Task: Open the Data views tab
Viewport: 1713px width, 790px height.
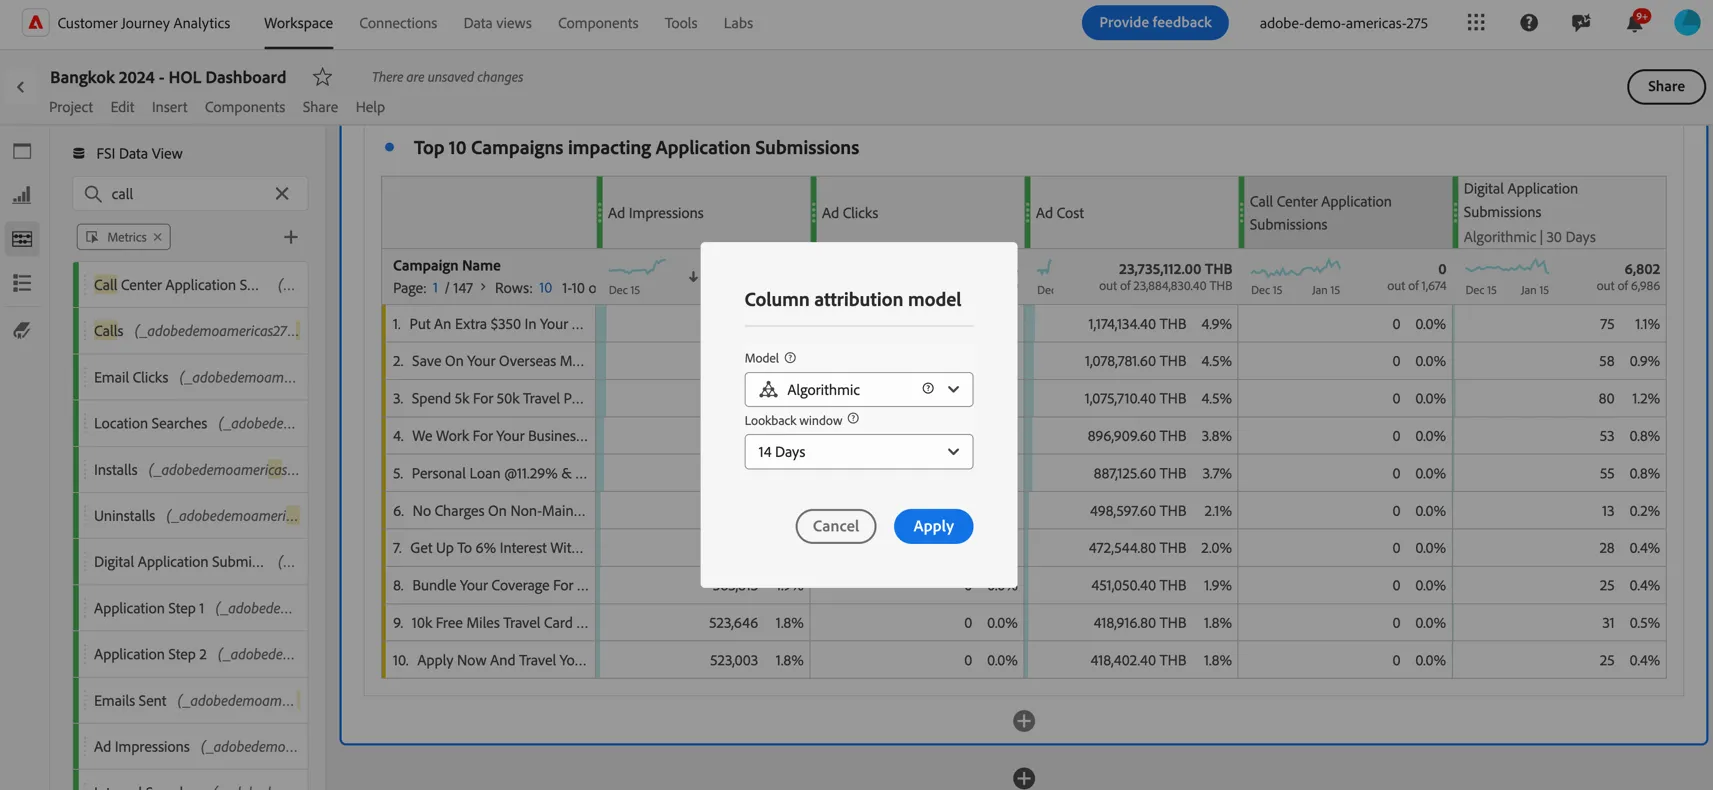Action: click(497, 23)
